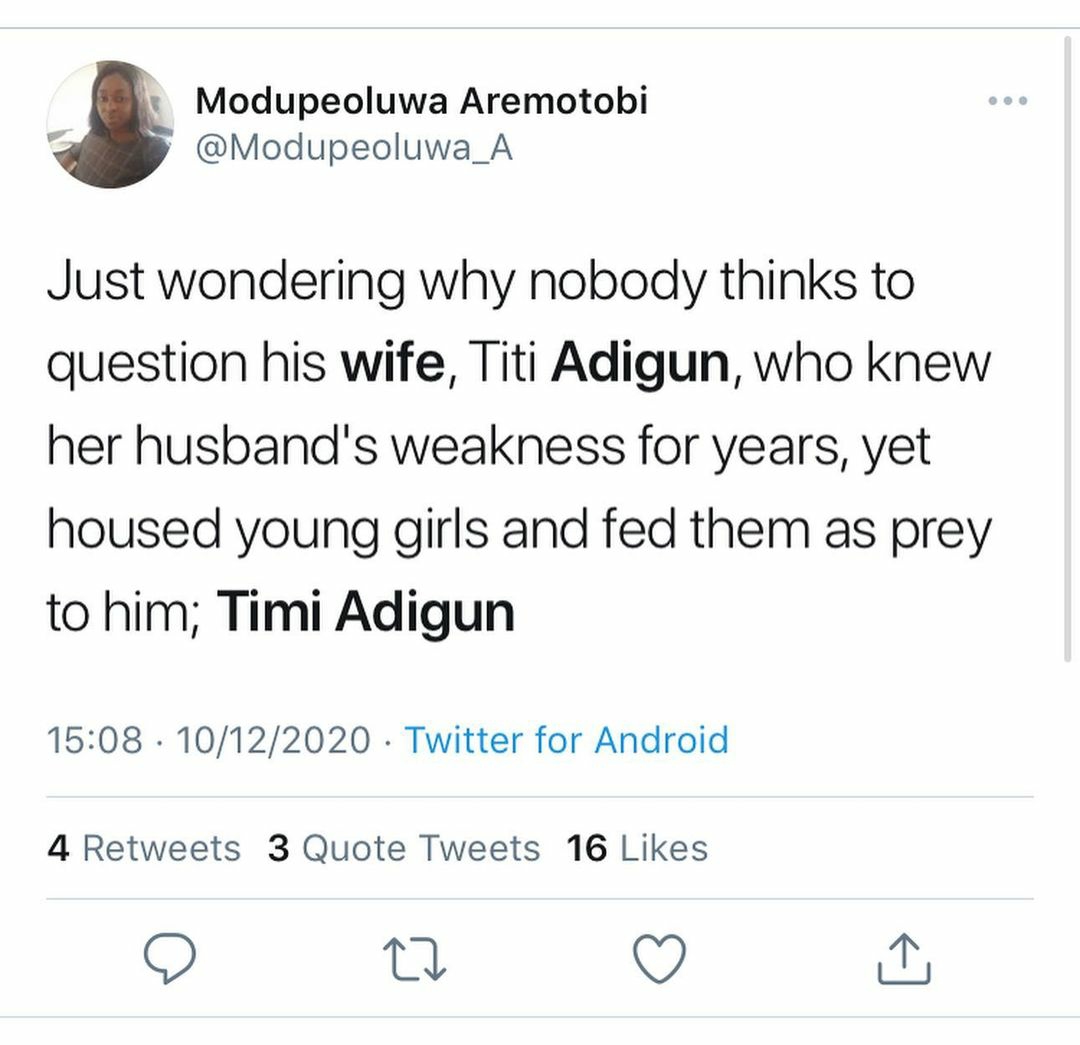Click the bold 'Timi Adigun' name
Viewport: 1080px width, 1045px height.
365,611
